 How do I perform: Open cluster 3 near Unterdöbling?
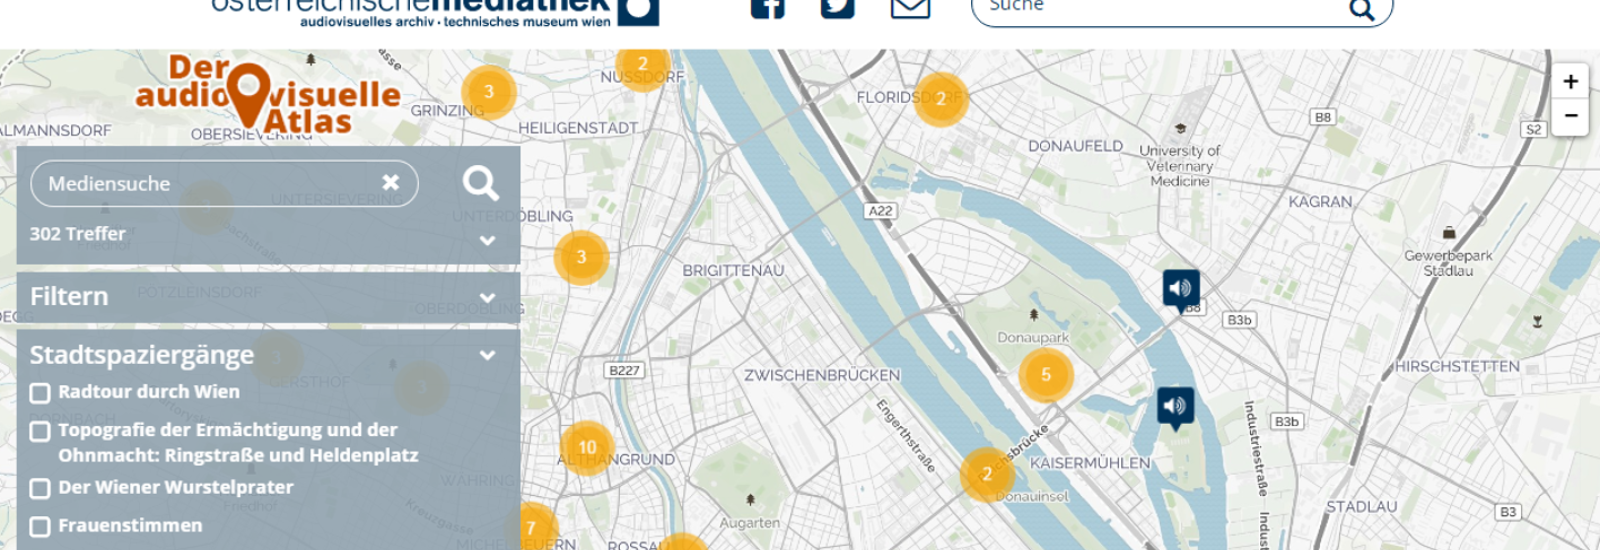click(x=581, y=257)
